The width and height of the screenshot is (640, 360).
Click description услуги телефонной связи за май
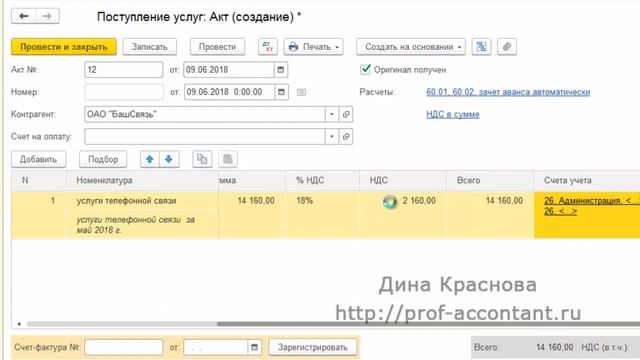(x=142, y=224)
